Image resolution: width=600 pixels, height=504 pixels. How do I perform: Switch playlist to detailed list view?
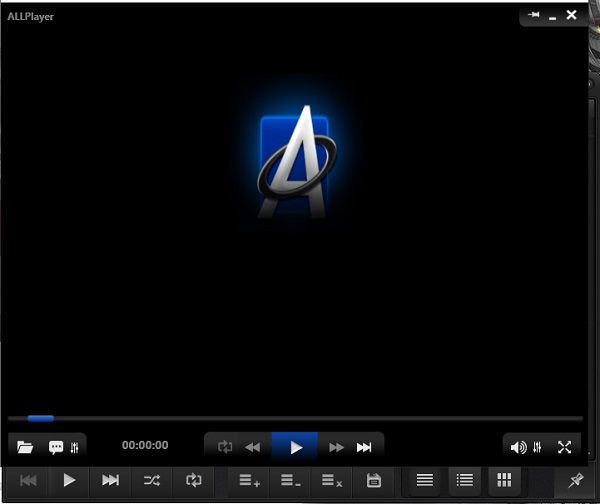point(465,480)
